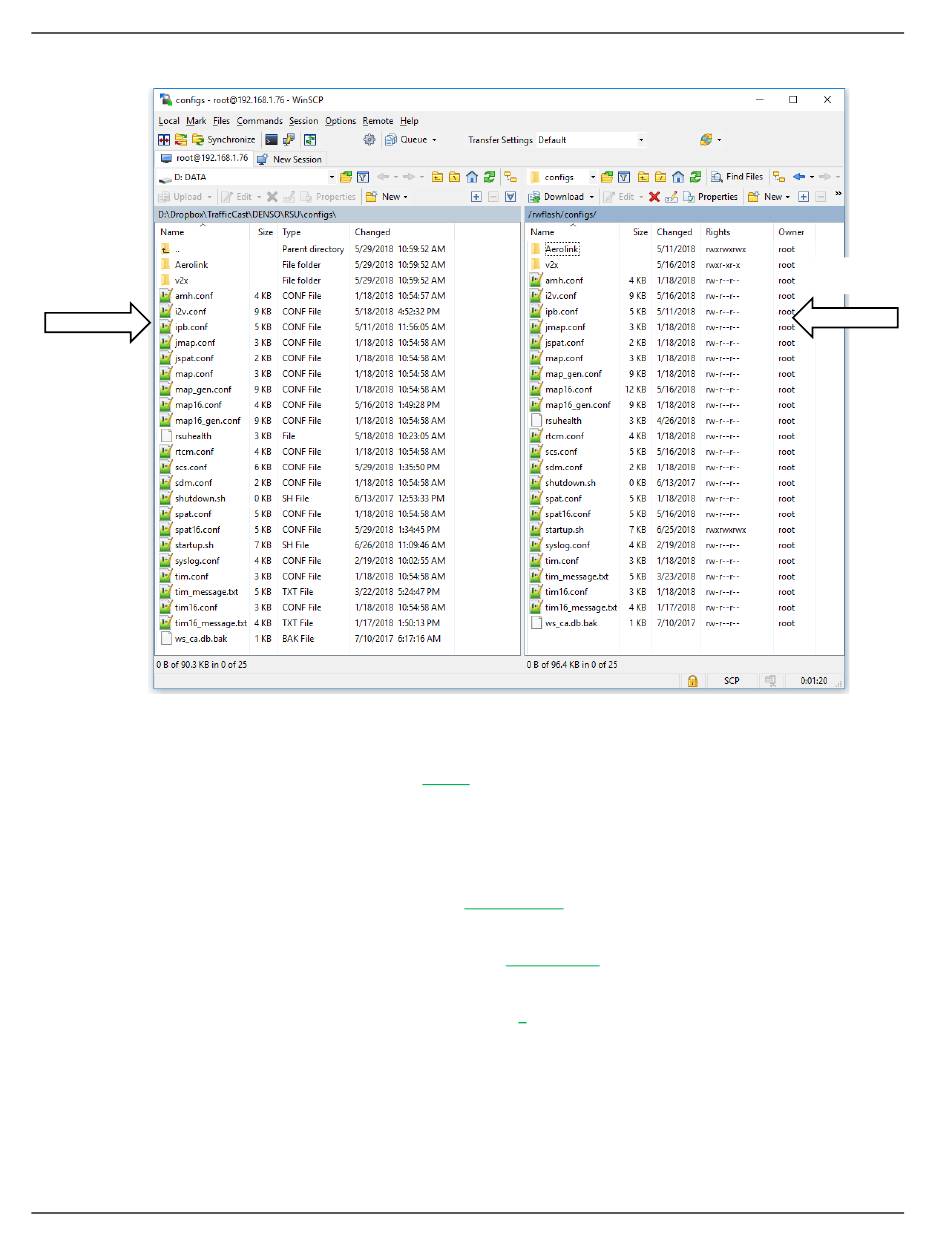Go to local home directory icon
Image resolution: width=950 pixels, height=1260 pixels.
coord(471,177)
